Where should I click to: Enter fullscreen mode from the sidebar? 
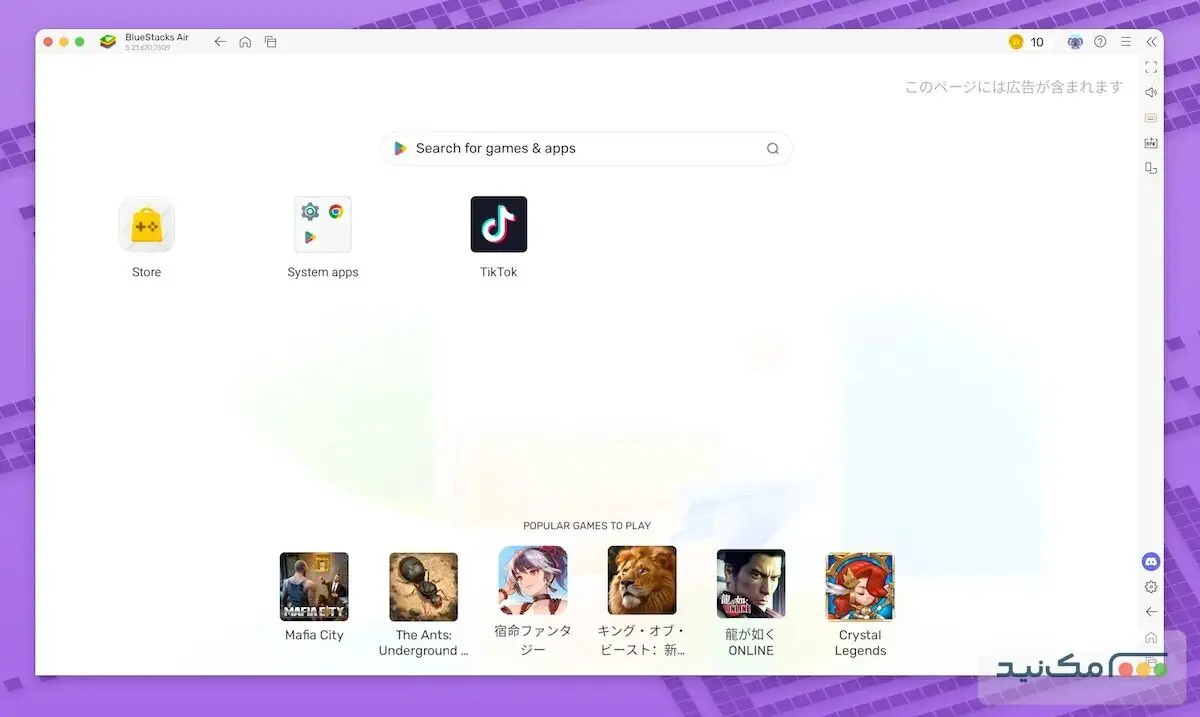[x=1150, y=67]
